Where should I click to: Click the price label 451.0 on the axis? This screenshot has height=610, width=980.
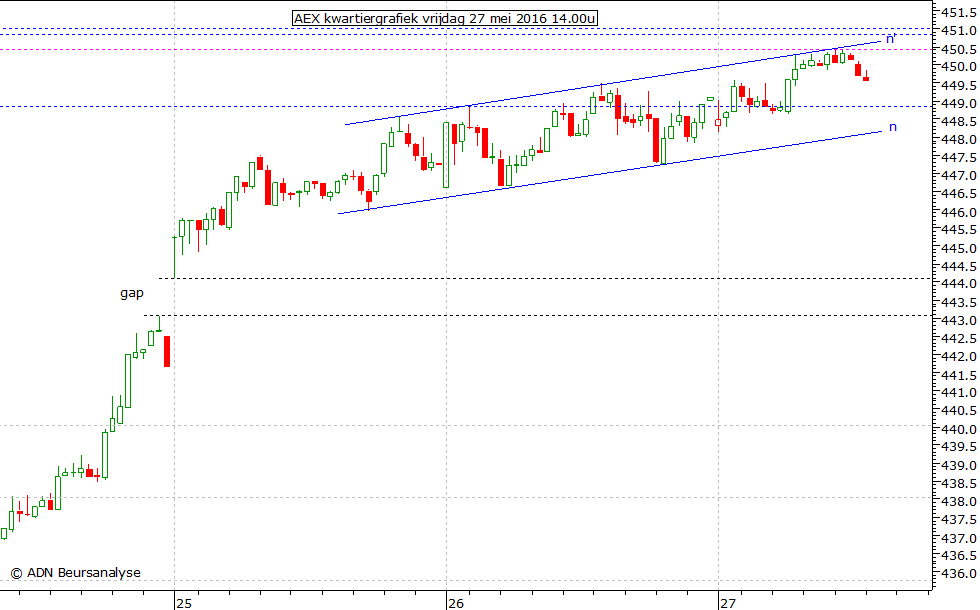(960, 31)
